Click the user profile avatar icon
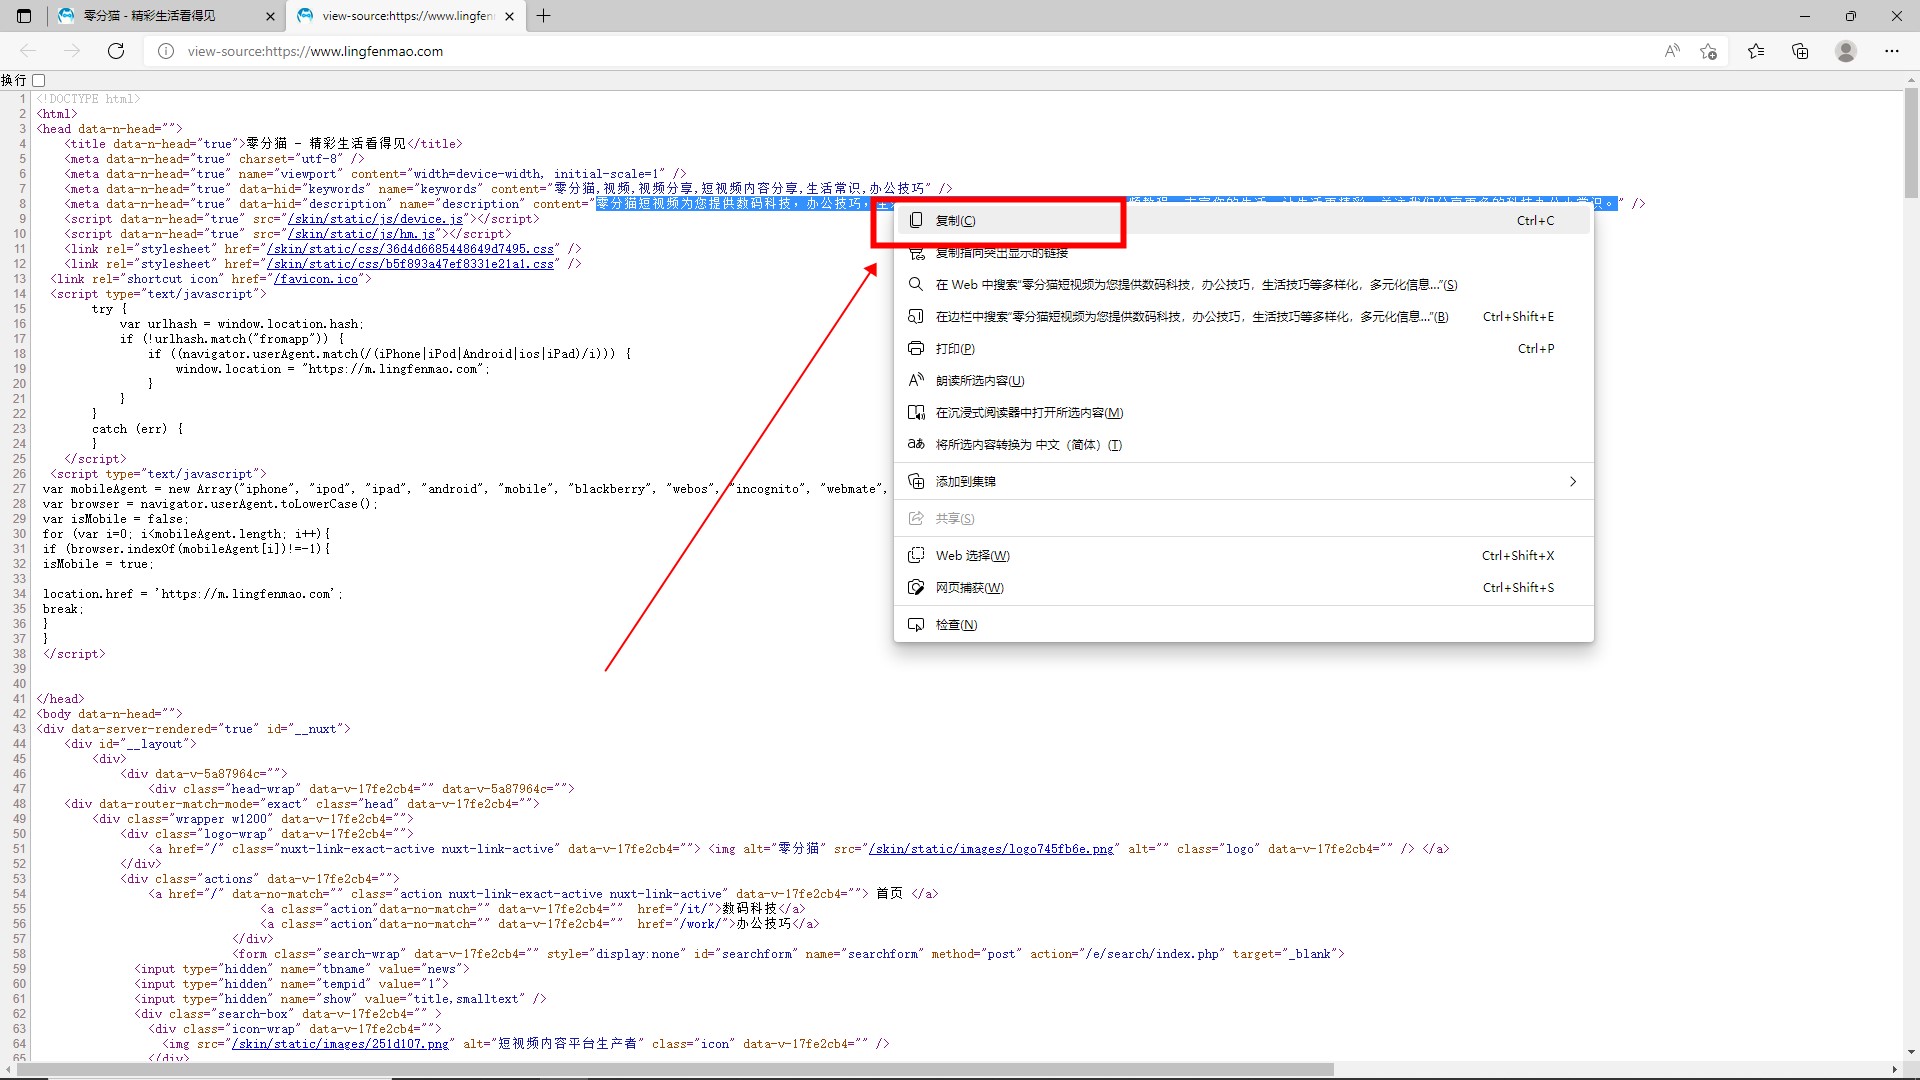 (x=1846, y=51)
